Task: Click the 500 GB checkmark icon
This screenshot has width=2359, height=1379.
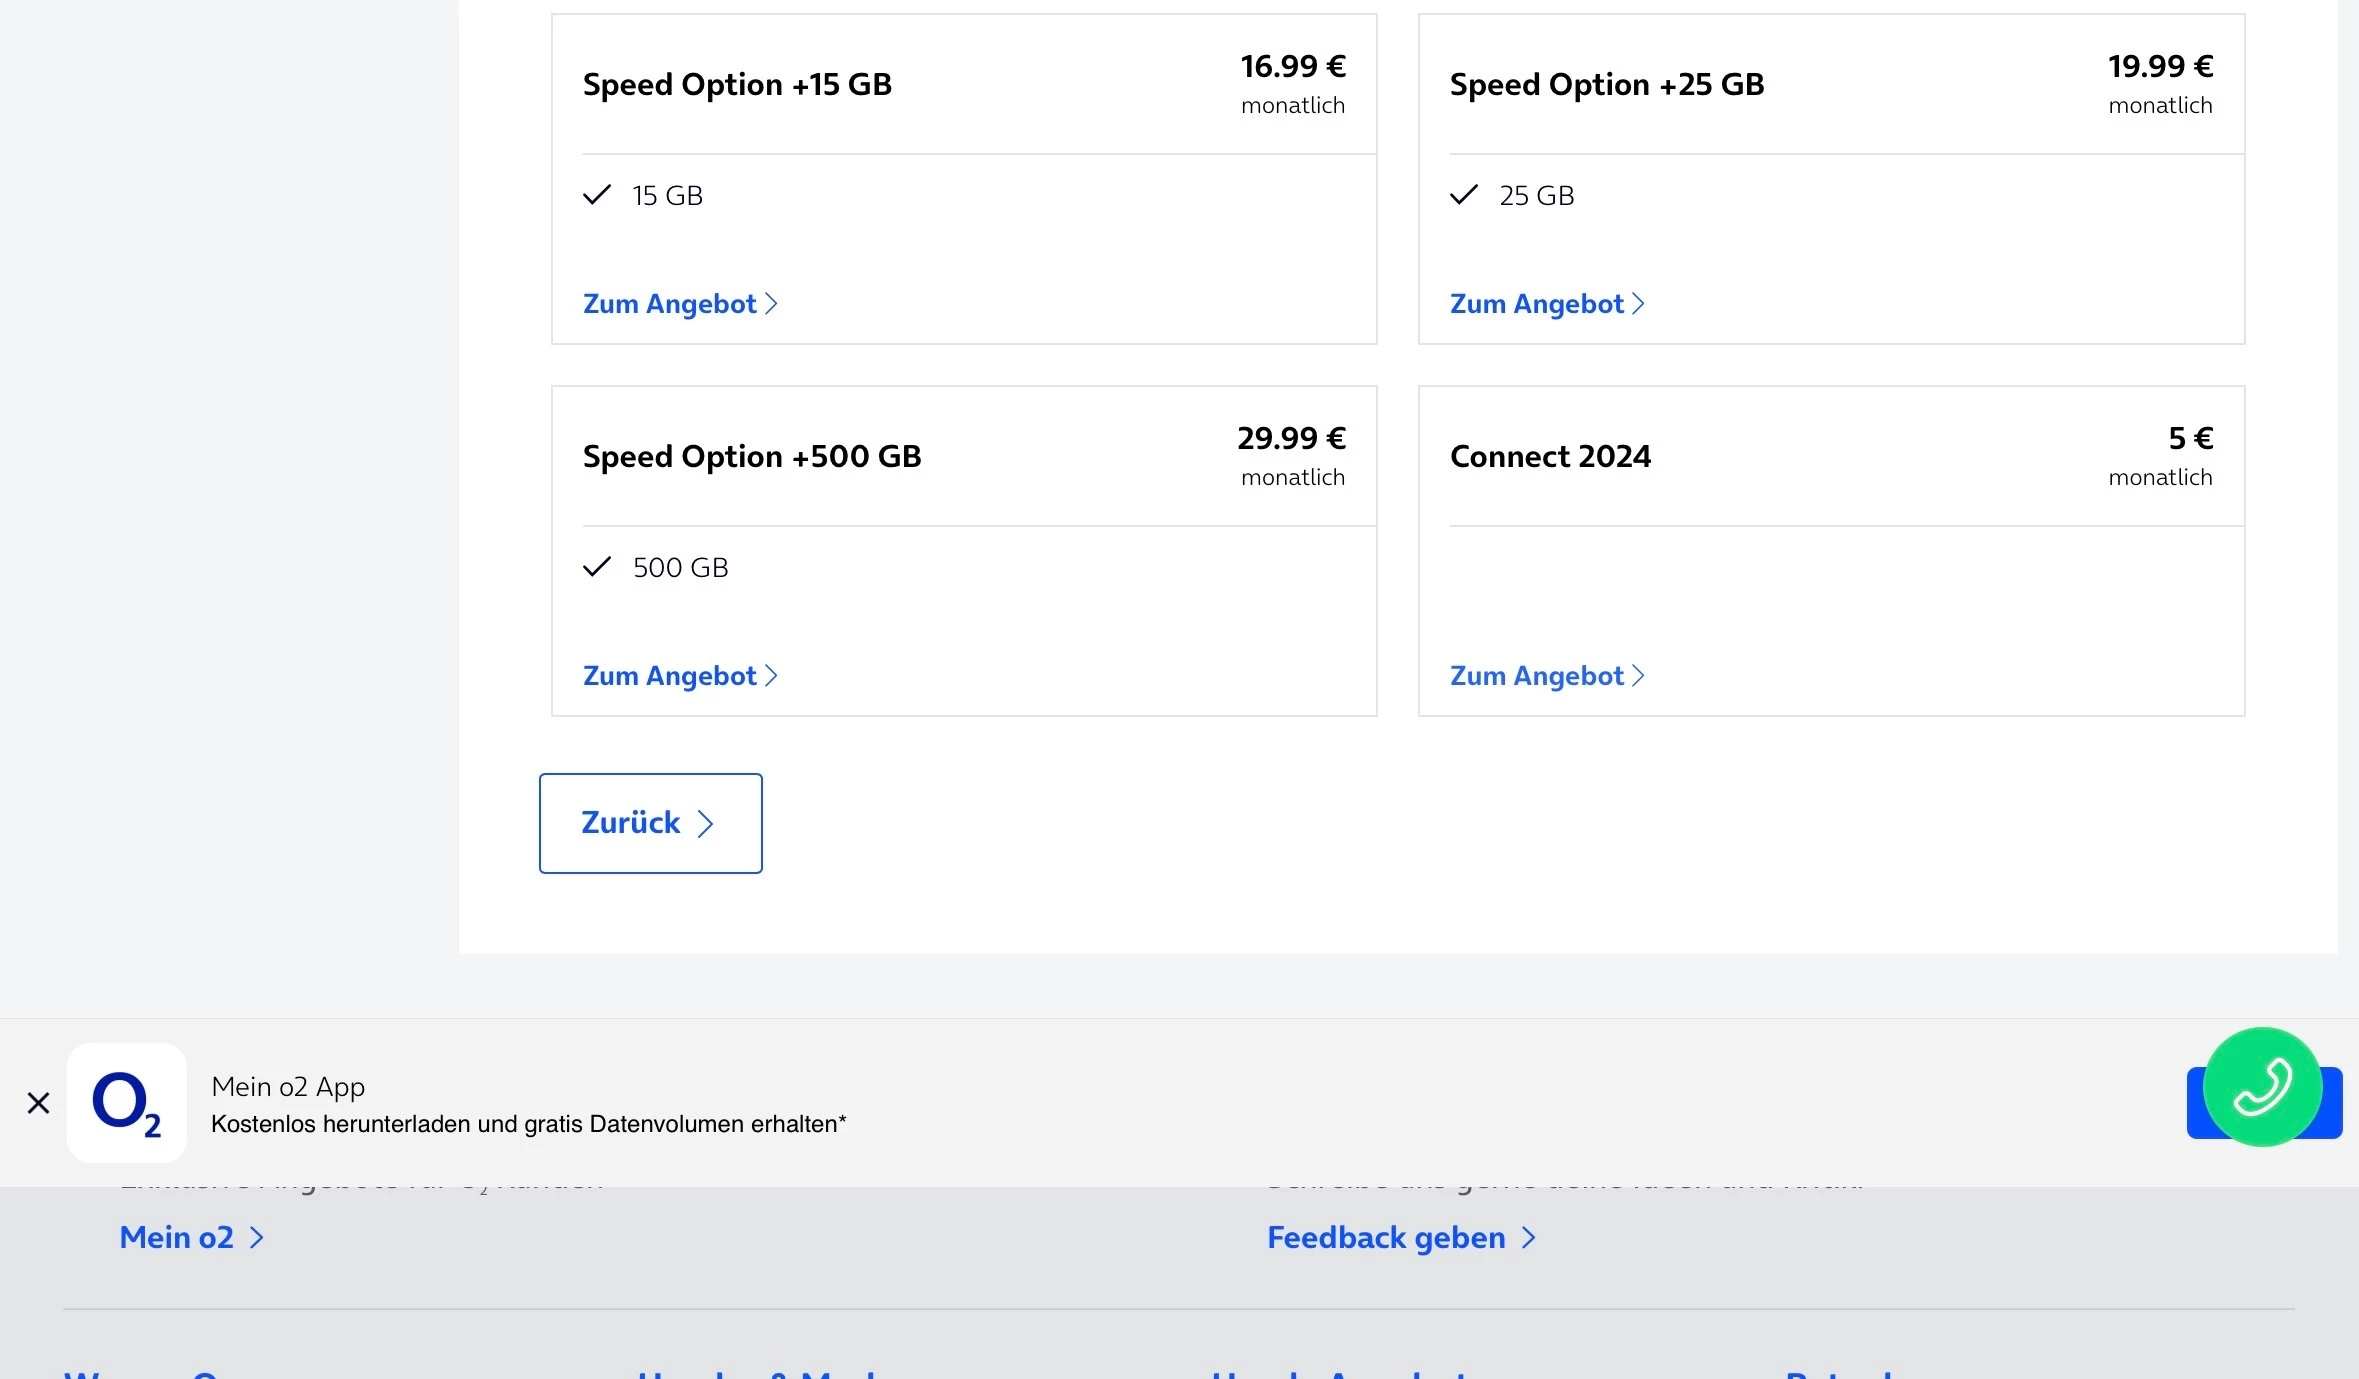Action: [x=597, y=567]
